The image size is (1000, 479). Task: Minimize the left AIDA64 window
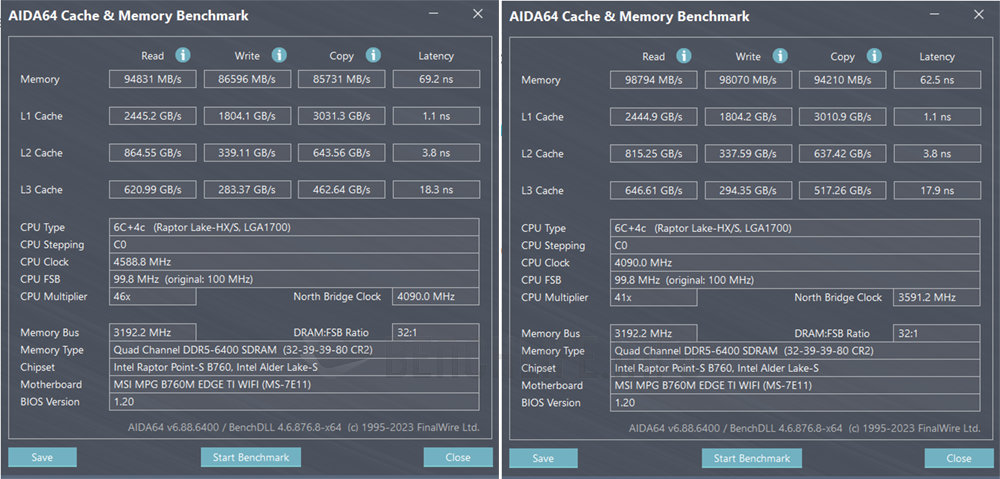[x=434, y=14]
